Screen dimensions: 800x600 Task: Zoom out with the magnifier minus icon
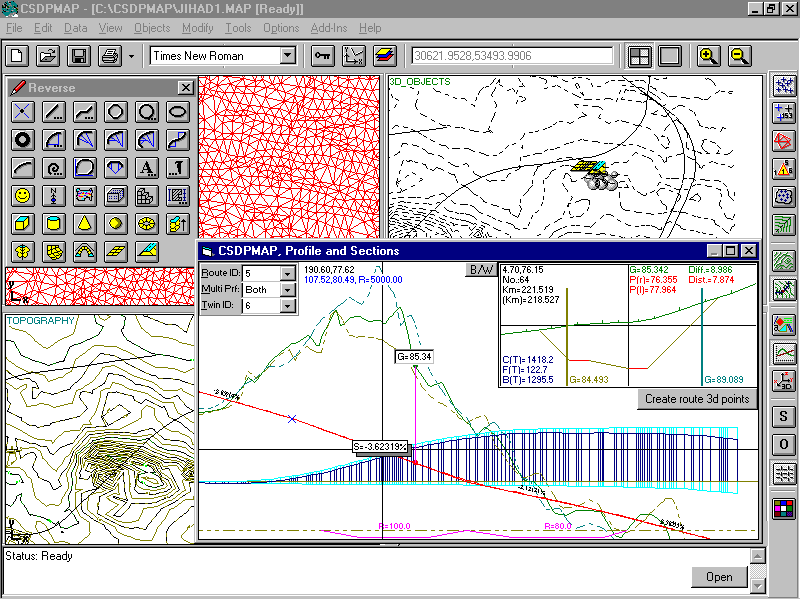click(740, 56)
